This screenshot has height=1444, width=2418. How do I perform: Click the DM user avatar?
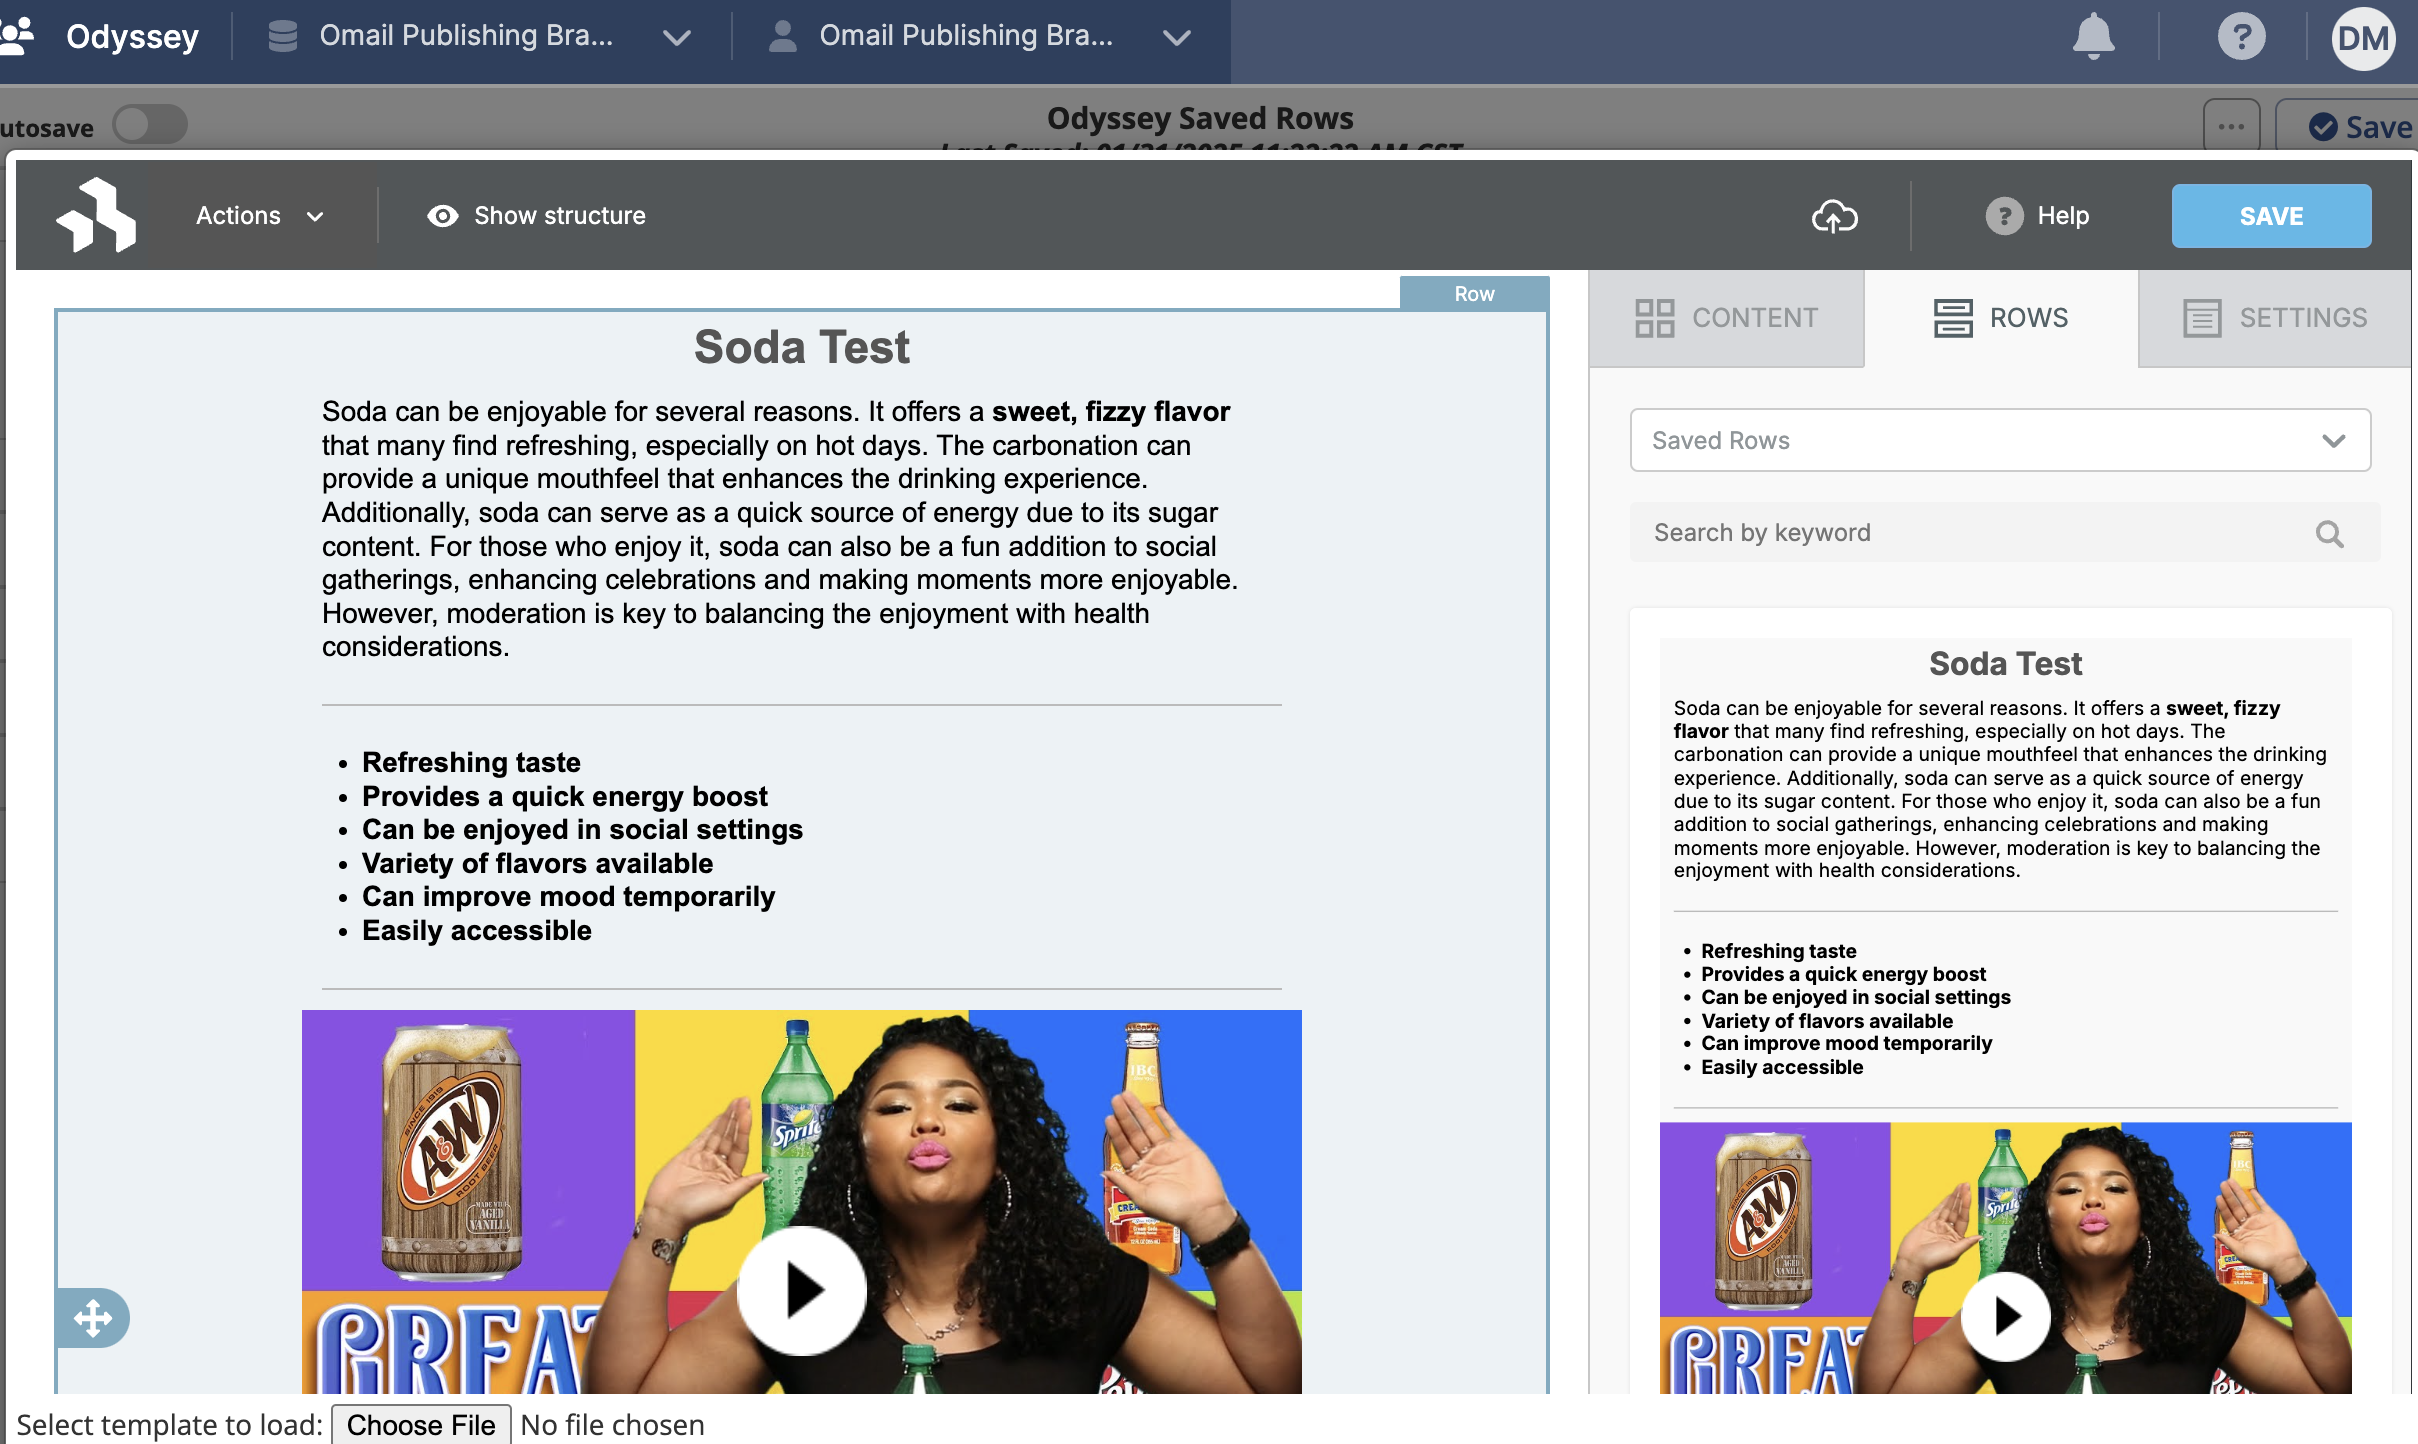tap(2363, 40)
